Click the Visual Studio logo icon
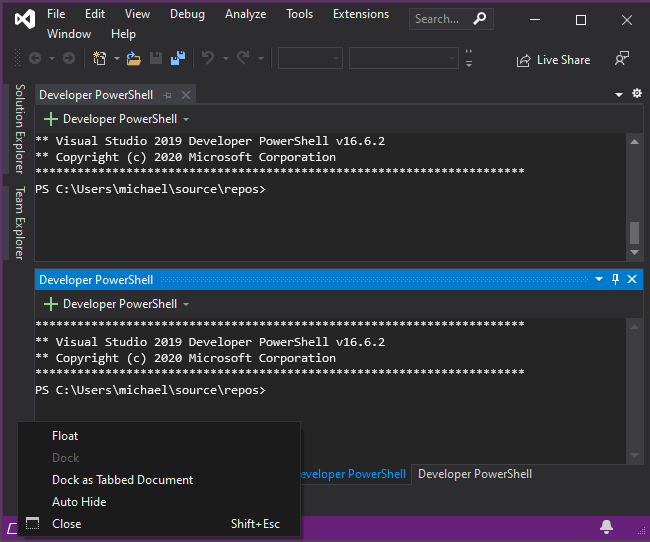The width and height of the screenshot is (650, 542). pos(25,19)
